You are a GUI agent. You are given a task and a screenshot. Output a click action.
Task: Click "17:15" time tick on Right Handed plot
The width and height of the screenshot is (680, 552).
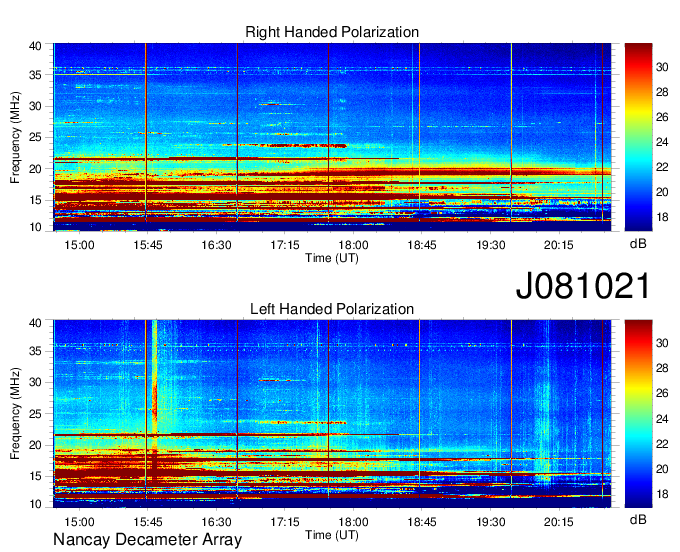tap(284, 245)
